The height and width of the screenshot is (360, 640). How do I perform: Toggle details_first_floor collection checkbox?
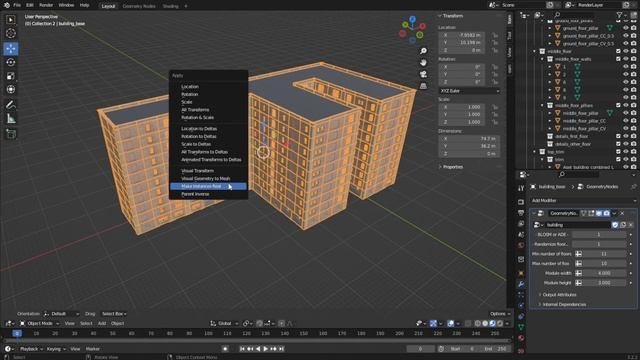[618, 136]
